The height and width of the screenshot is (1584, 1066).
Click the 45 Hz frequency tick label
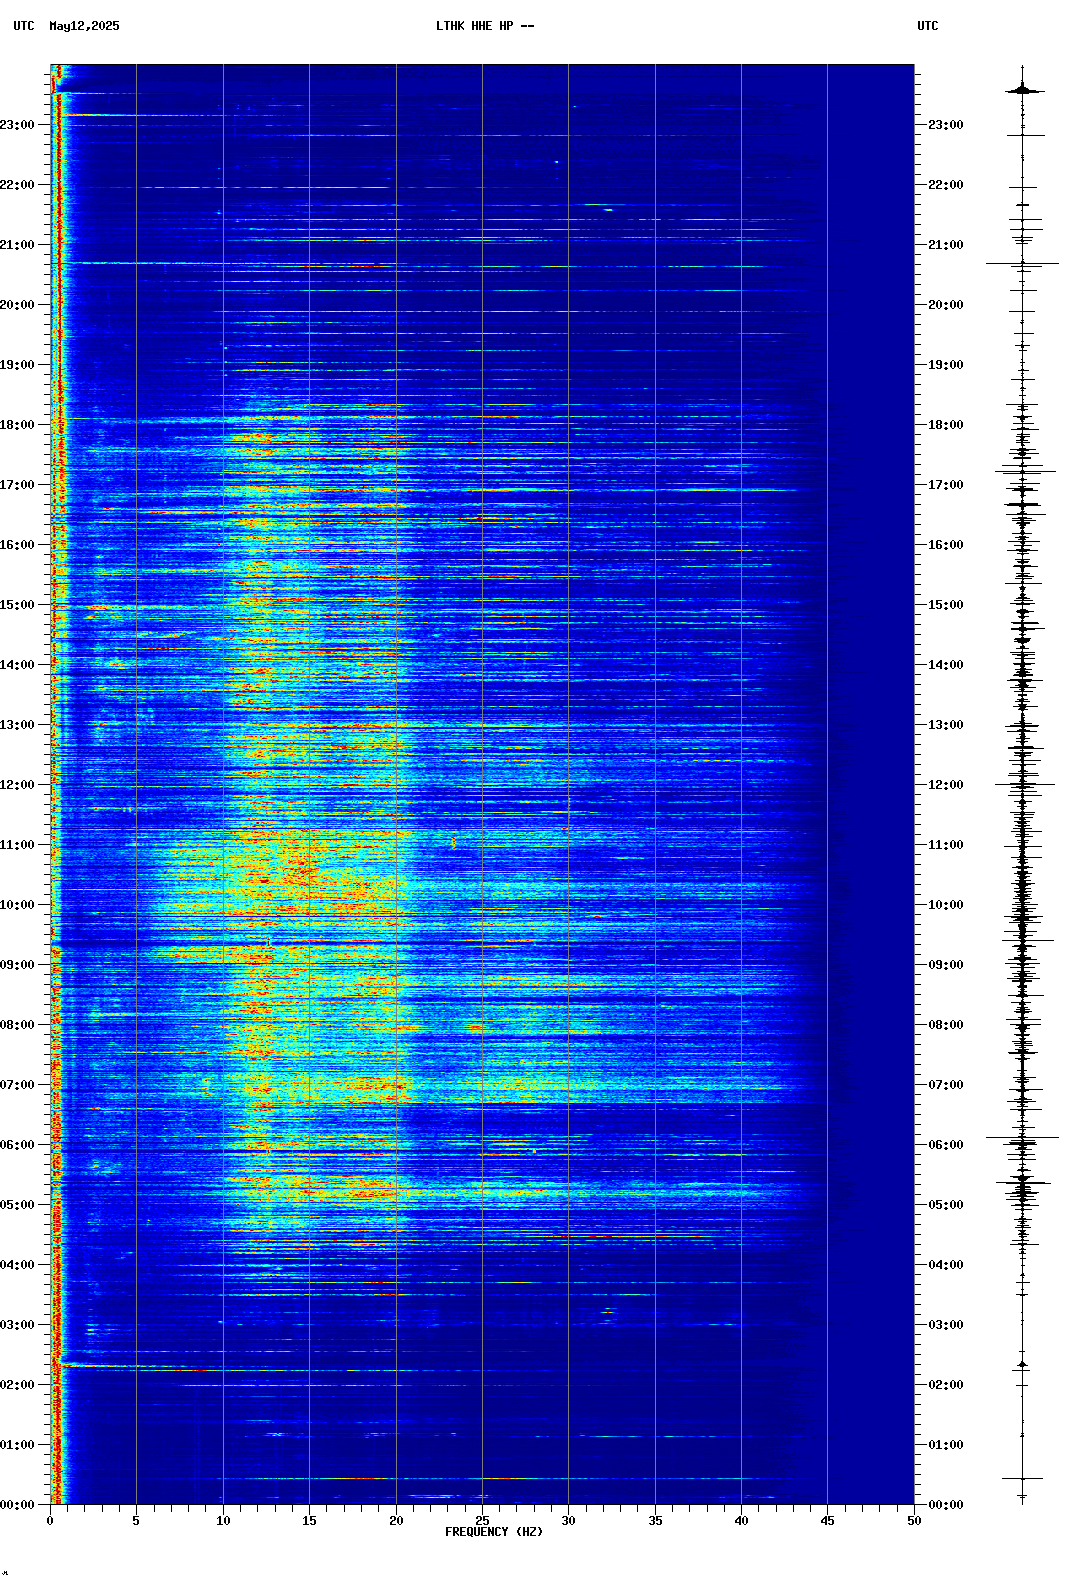click(x=827, y=1521)
